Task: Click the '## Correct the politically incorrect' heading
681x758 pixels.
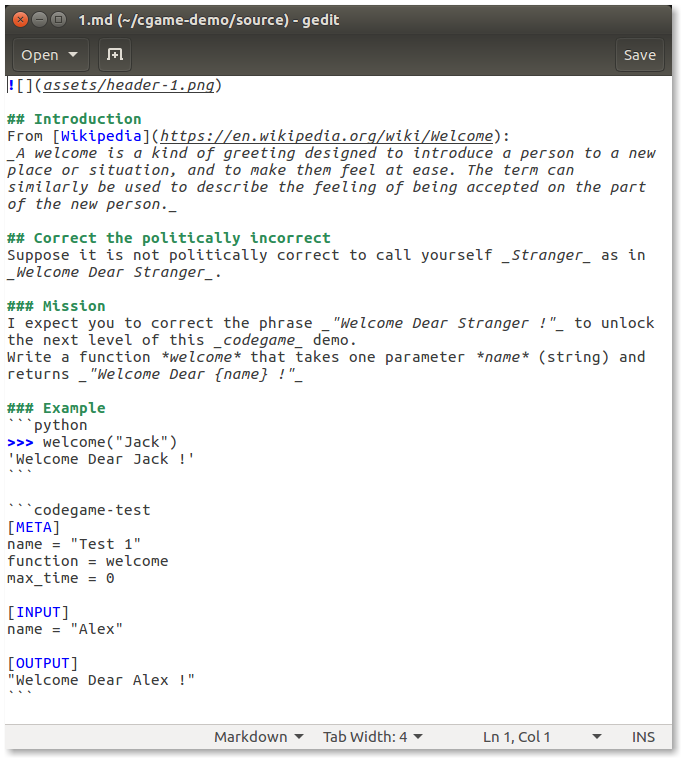Action: pos(169,238)
